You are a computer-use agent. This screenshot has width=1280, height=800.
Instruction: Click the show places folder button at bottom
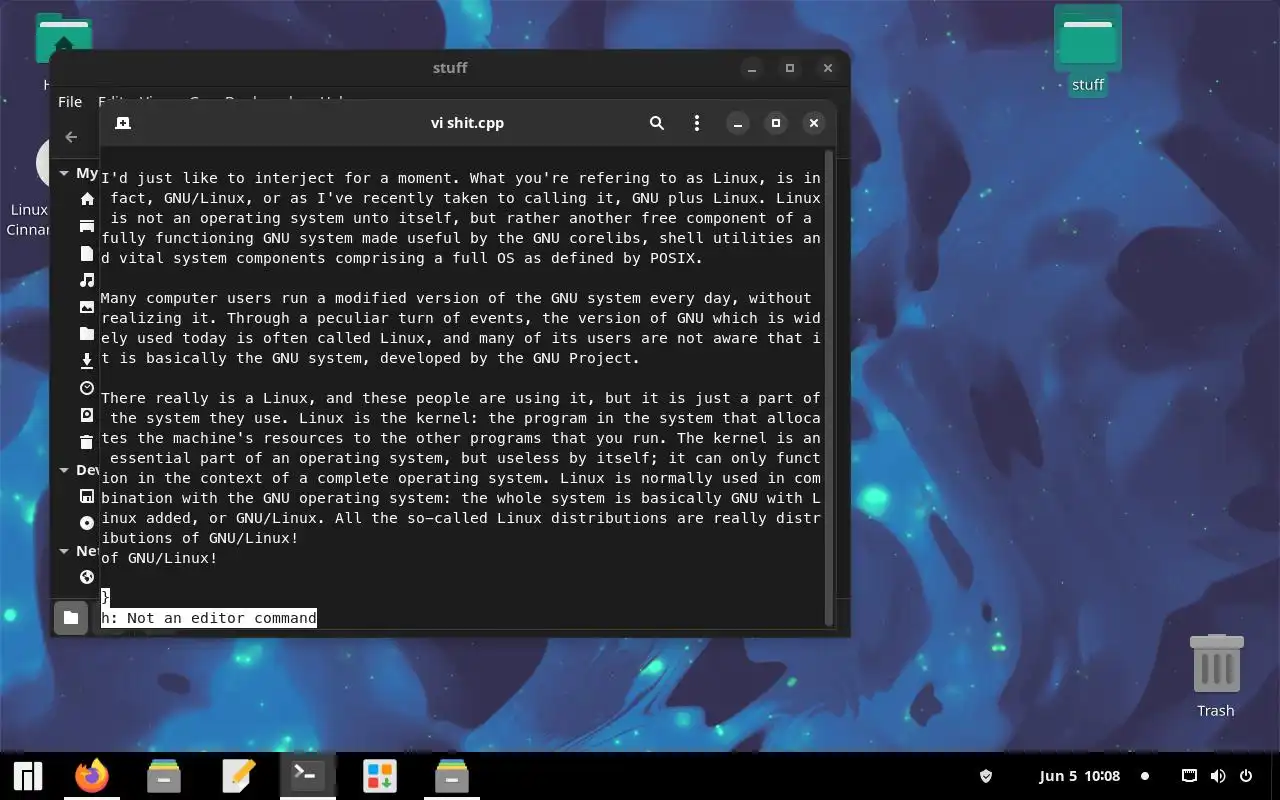[x=71, y=617]
